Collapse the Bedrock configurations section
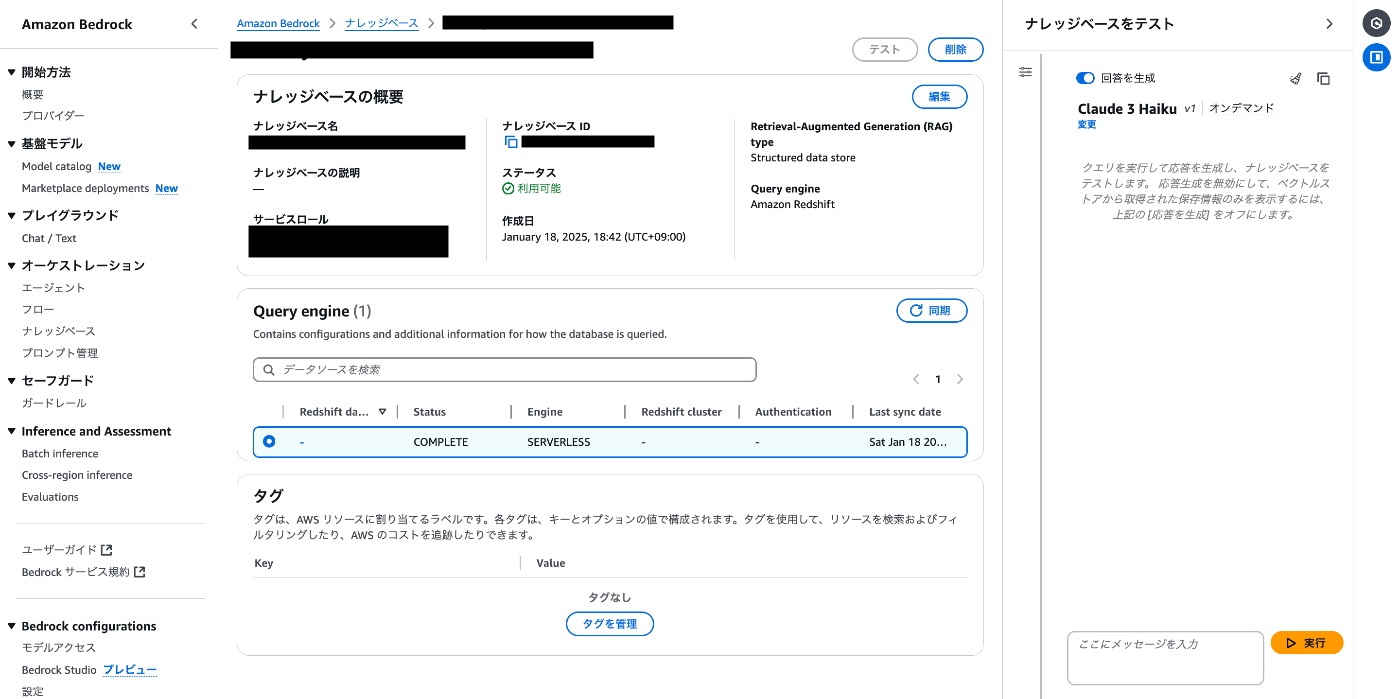This screenshot has height=699, width=1400. 12,626
